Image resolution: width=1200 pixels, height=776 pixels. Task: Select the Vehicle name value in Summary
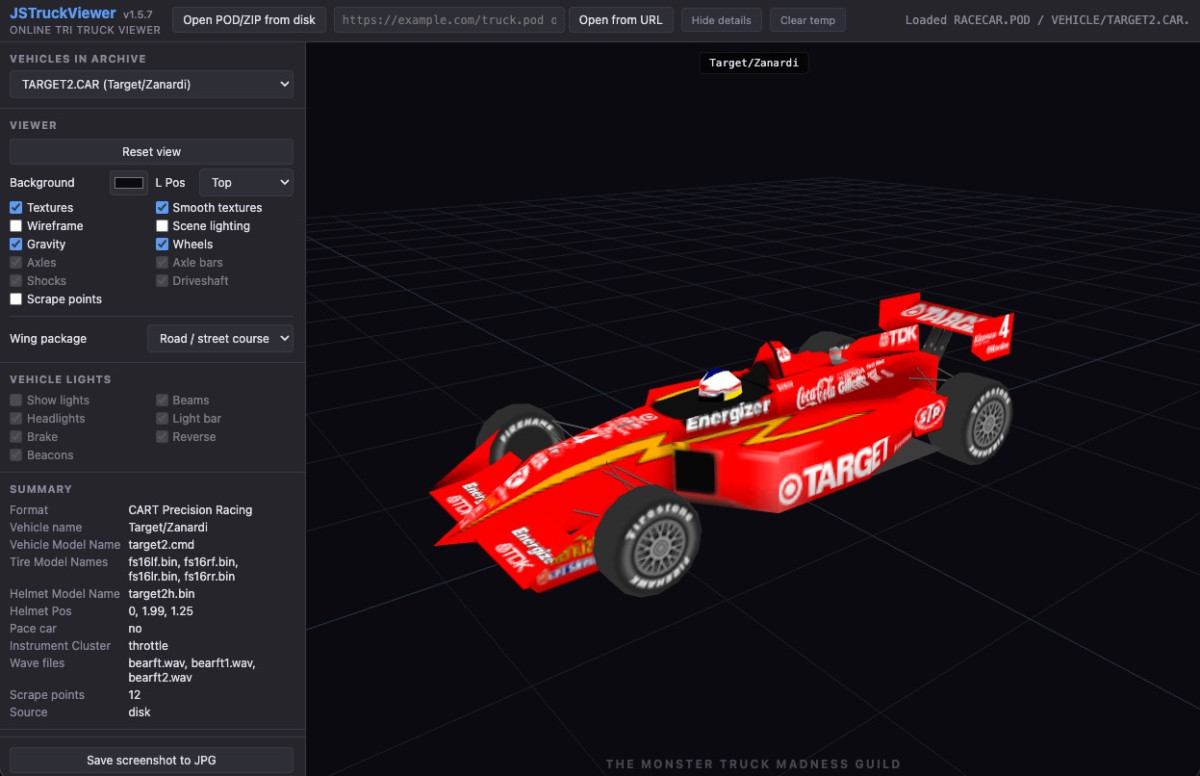tap(168, 527)
